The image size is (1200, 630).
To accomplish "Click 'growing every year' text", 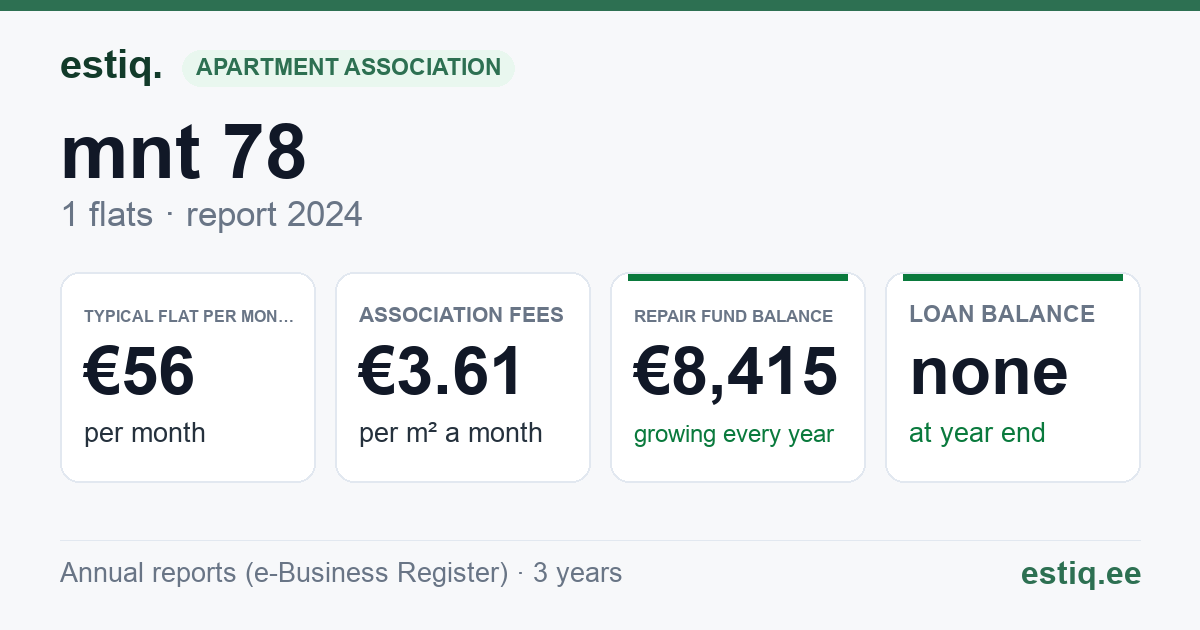I will coord(734,434).
